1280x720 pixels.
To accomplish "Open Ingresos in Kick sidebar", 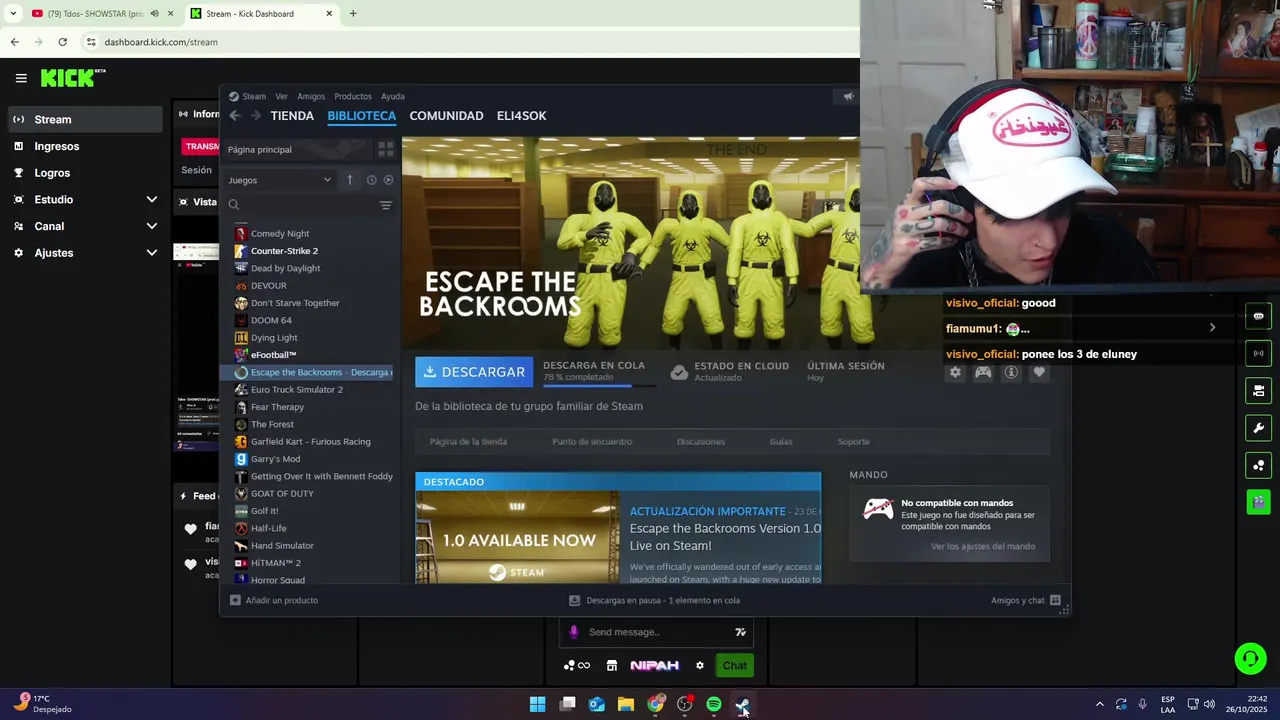I will tap(85, 146).
